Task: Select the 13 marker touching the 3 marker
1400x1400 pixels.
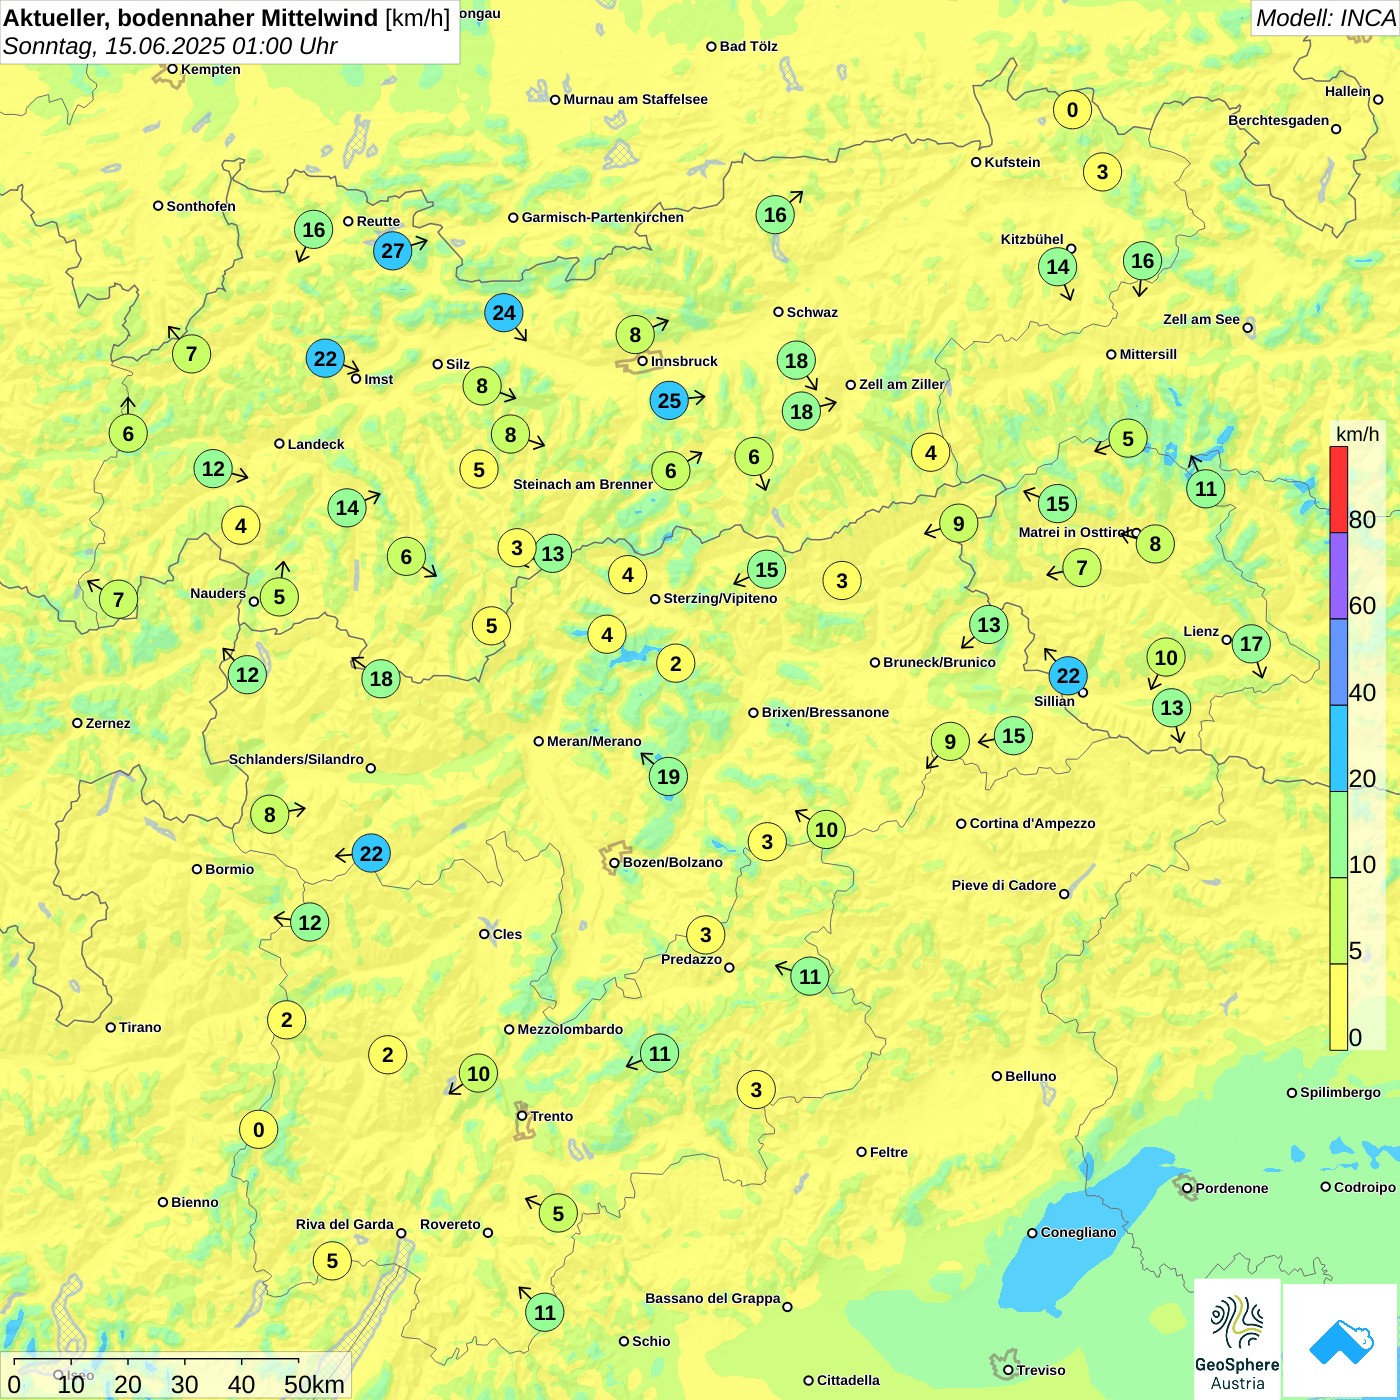Action: click(553, 554)
